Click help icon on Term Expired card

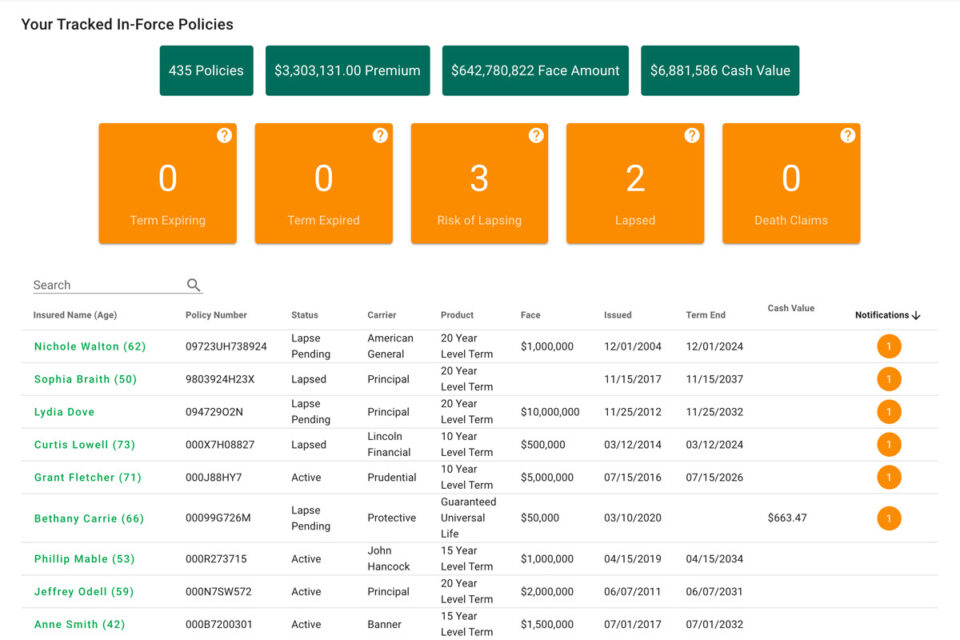coord(380,136)
